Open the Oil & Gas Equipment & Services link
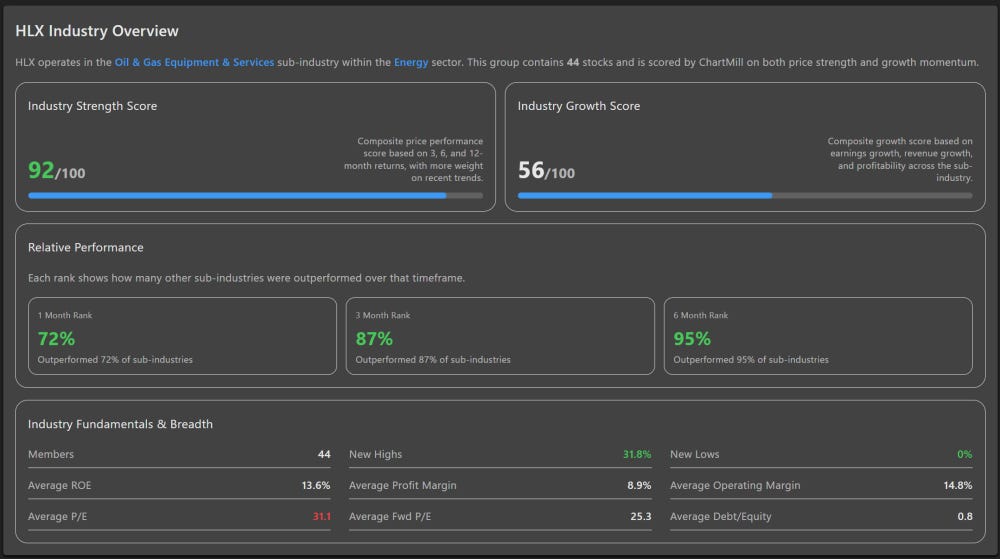The image size is (1000, 559). pyautogui.click(x=194, y=62)
